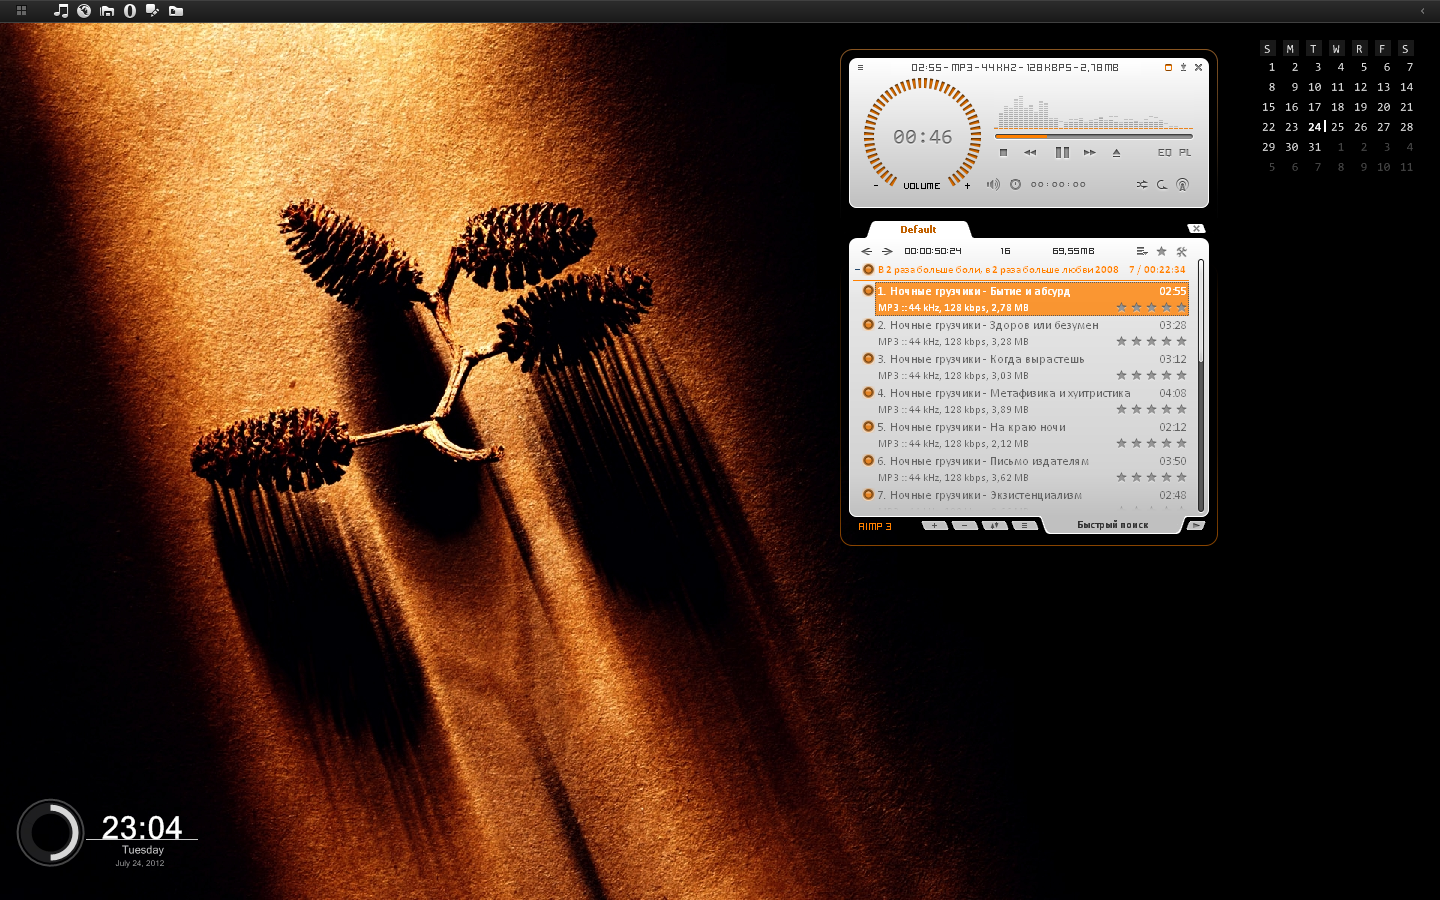This screenshot has height=900, width=1440.
Task: Click the eject/open files button
Action: 1116,153
